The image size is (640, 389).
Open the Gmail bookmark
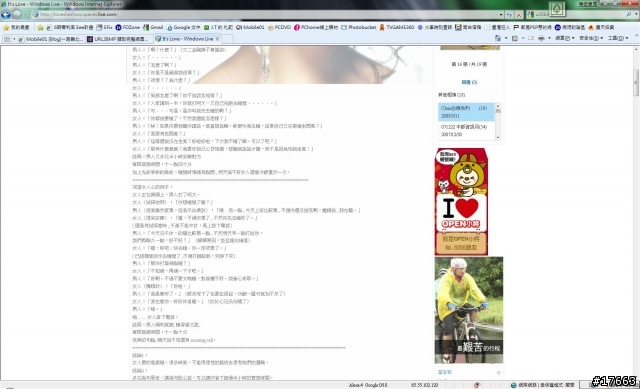pos(153,27)
